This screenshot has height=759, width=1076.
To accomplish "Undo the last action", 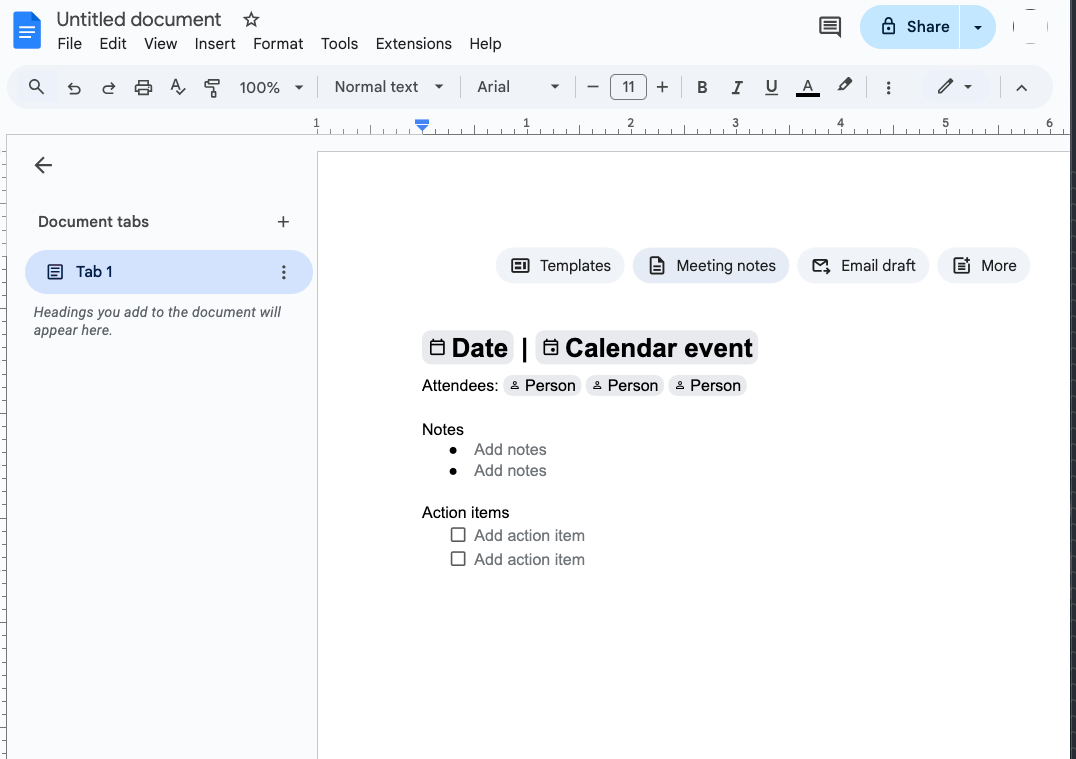I will coord(73,87).
